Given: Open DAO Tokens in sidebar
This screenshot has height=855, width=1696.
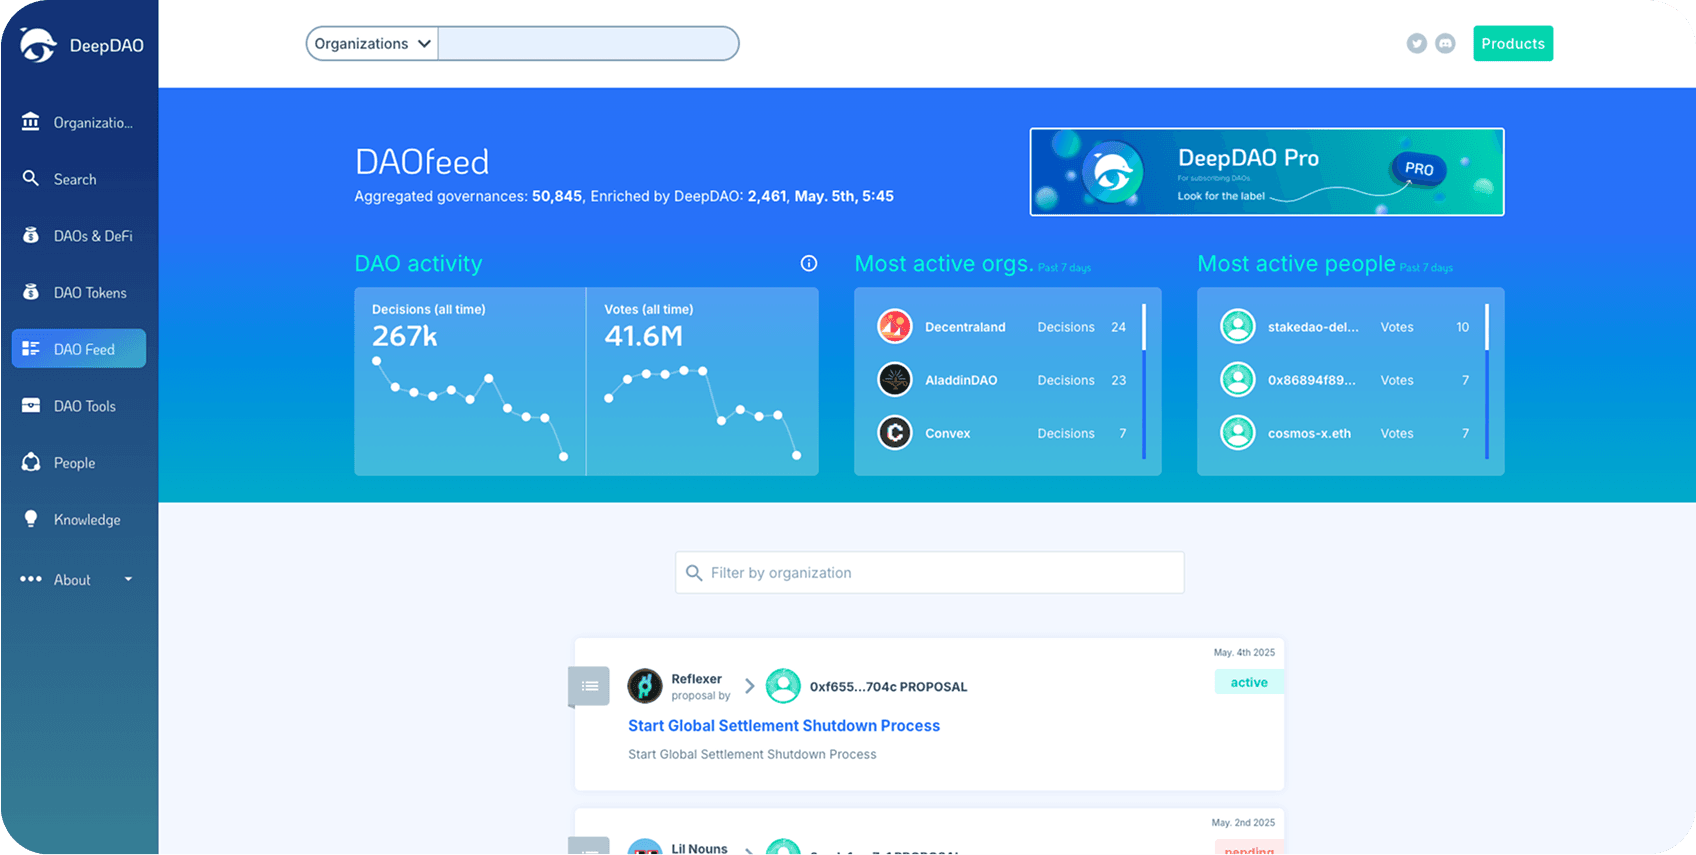Looking at the screenshot, I should [79, 292].
